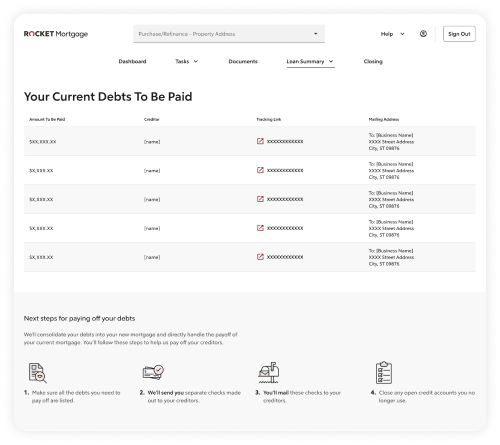The image size is (500, 445).
Task: Click the checks with checkmark icon for step 2
Action: click(x=153, y=372)
